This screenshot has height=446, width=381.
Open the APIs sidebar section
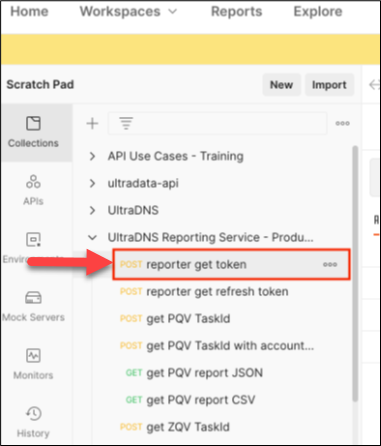(33, 190)
